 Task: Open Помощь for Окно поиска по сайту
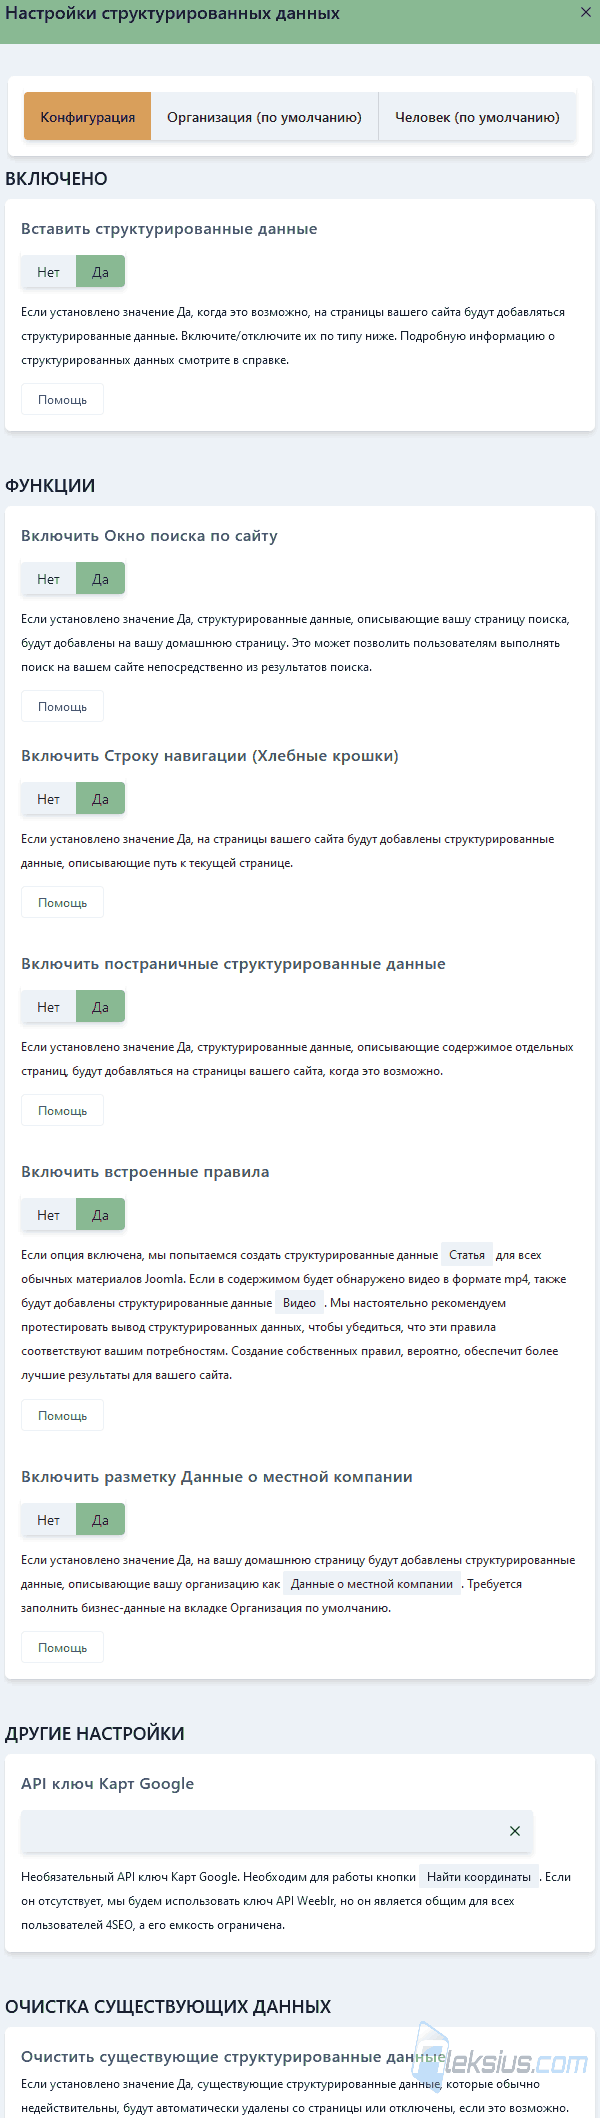click(62, 707)
